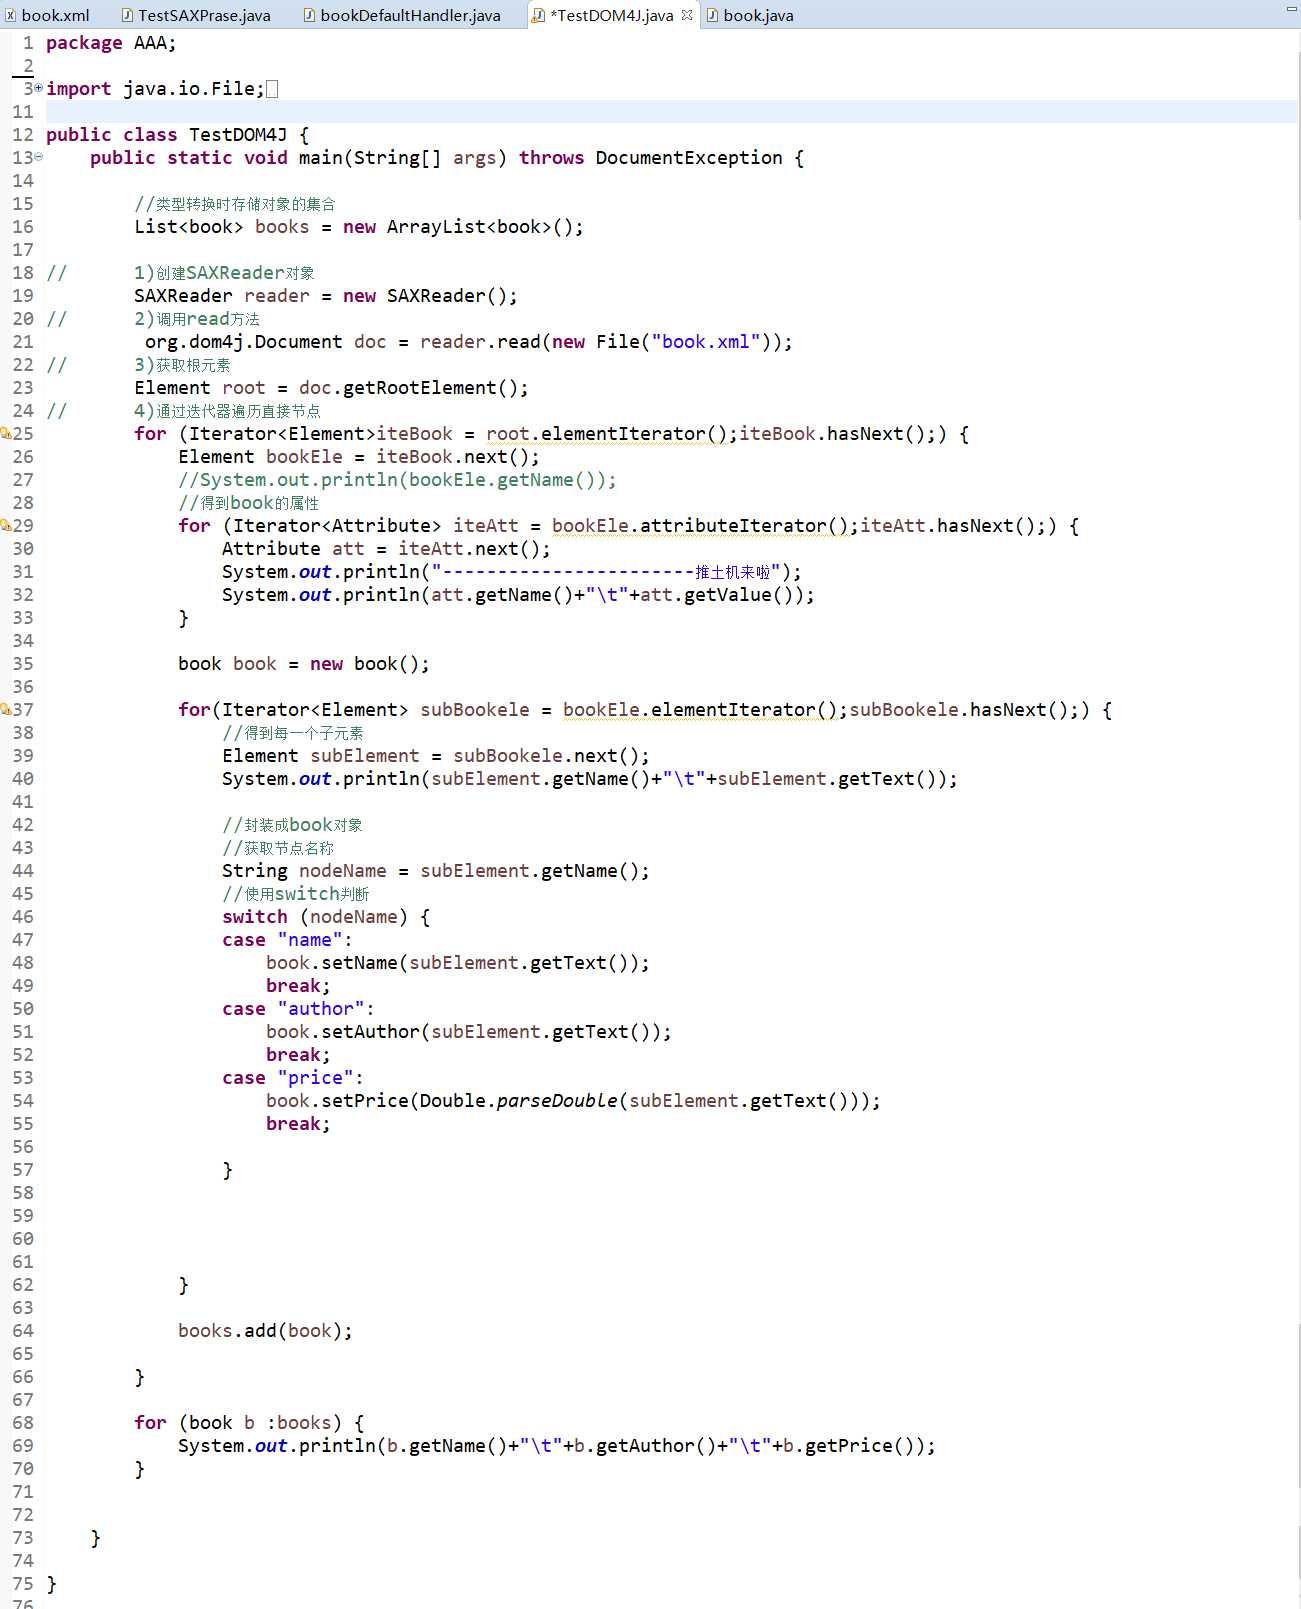Viewport: 1301px width, 1609px height.
Task: Click 'book.setAuthor(subElement.getText());' line
Action: pyautogui.click(x=469, y=1032)
